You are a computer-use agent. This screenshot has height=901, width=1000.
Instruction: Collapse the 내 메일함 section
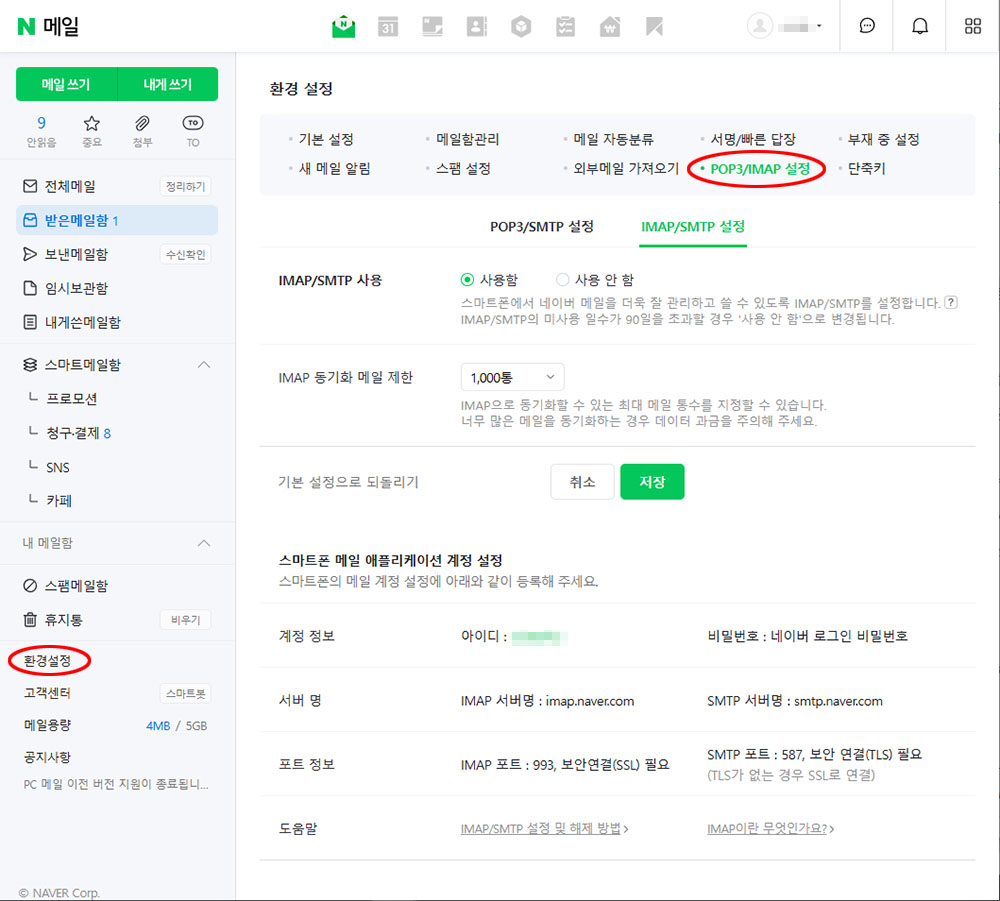[x=204, y=543]
